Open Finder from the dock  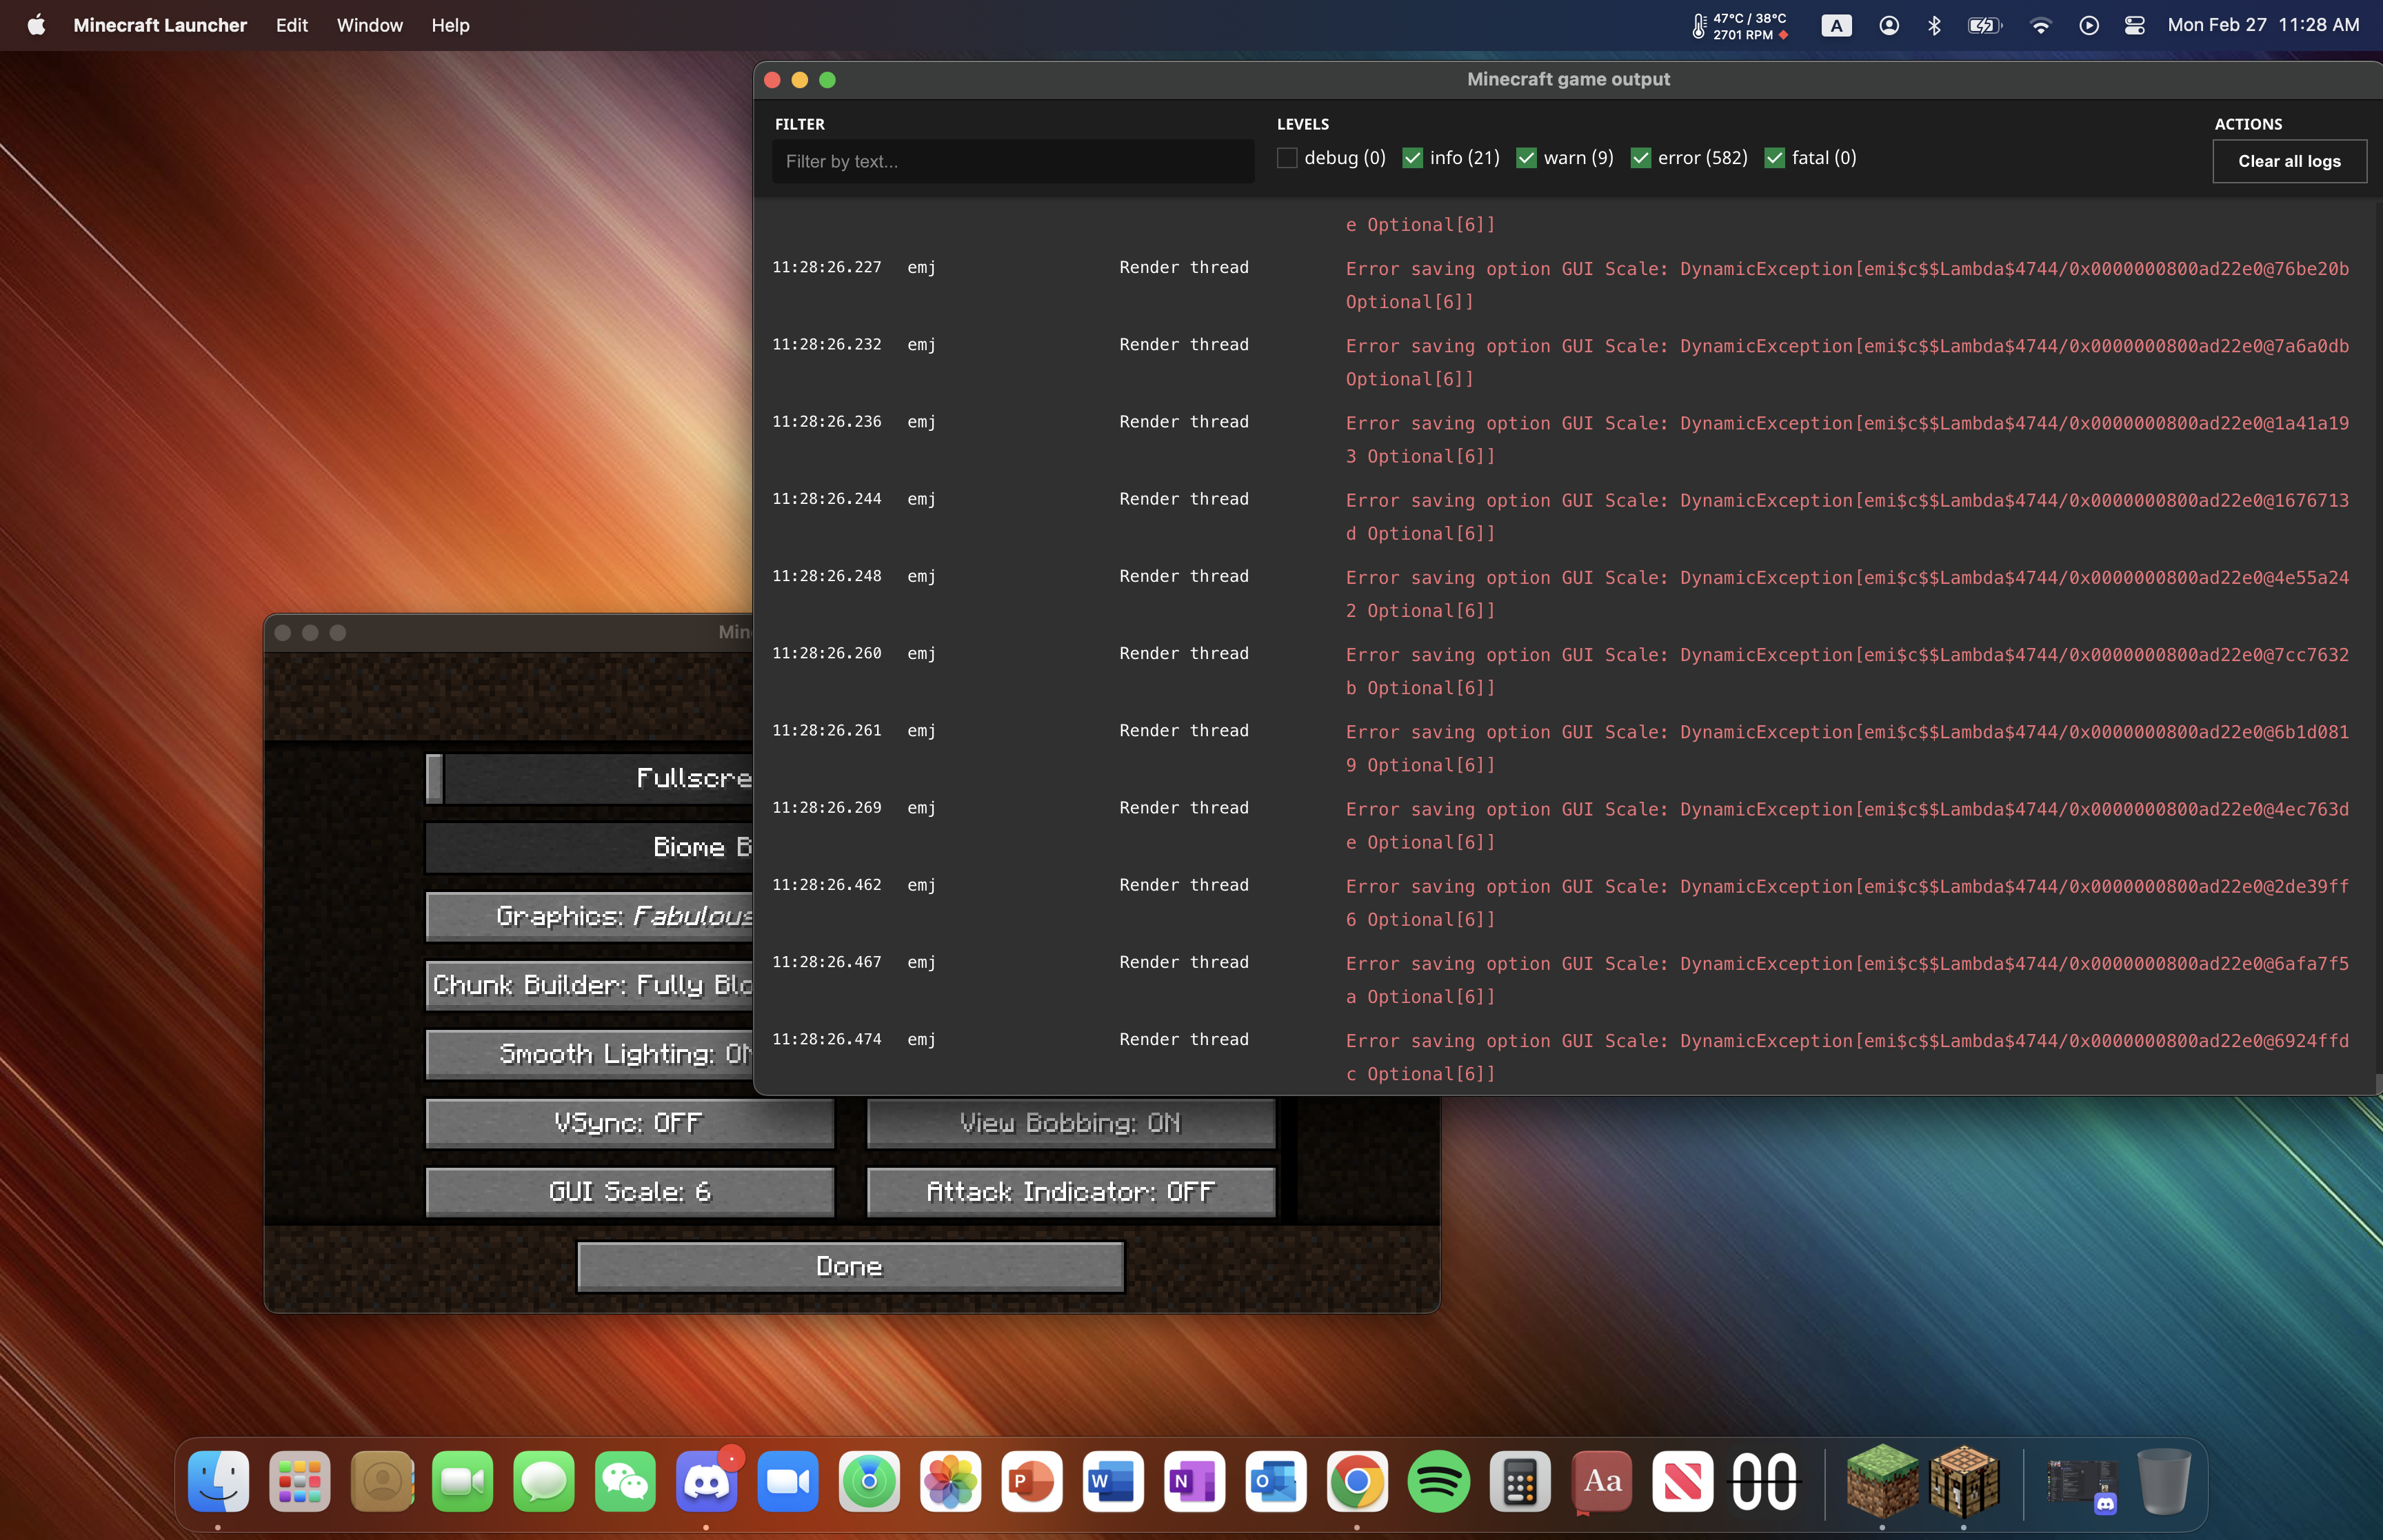[x=218, y=1481]
